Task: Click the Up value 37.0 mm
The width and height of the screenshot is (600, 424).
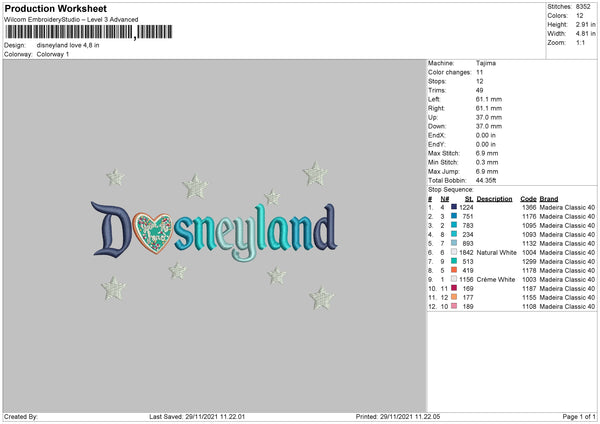Action: tap(489, 117)
